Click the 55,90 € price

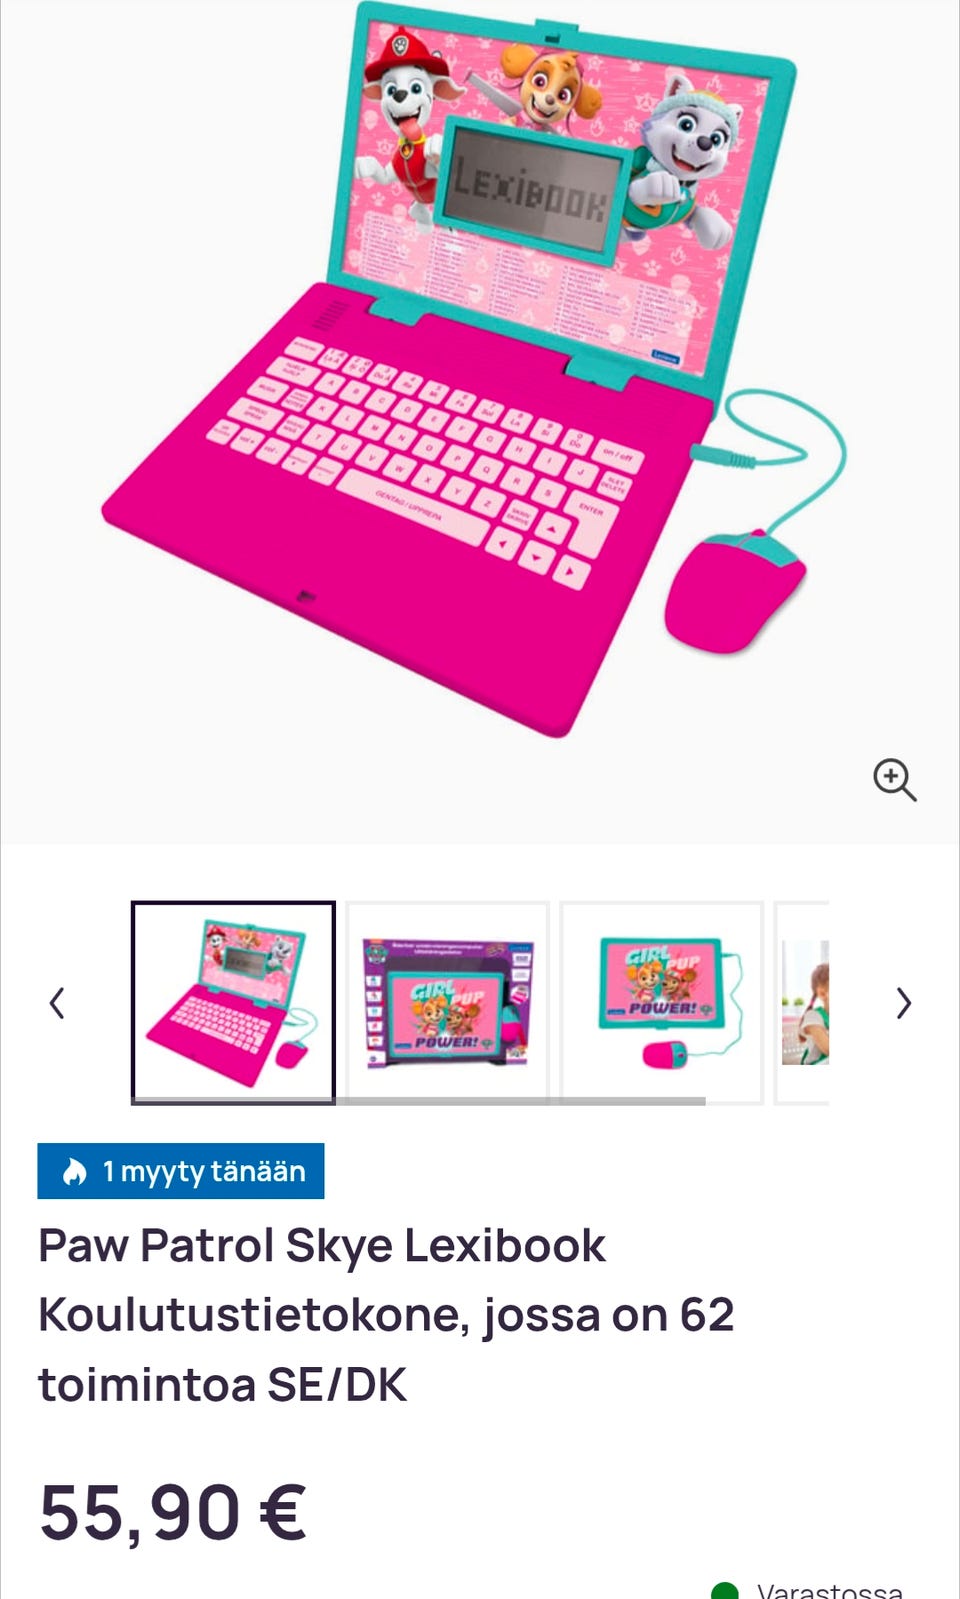pyautogui.click(x=172, y=1512)
